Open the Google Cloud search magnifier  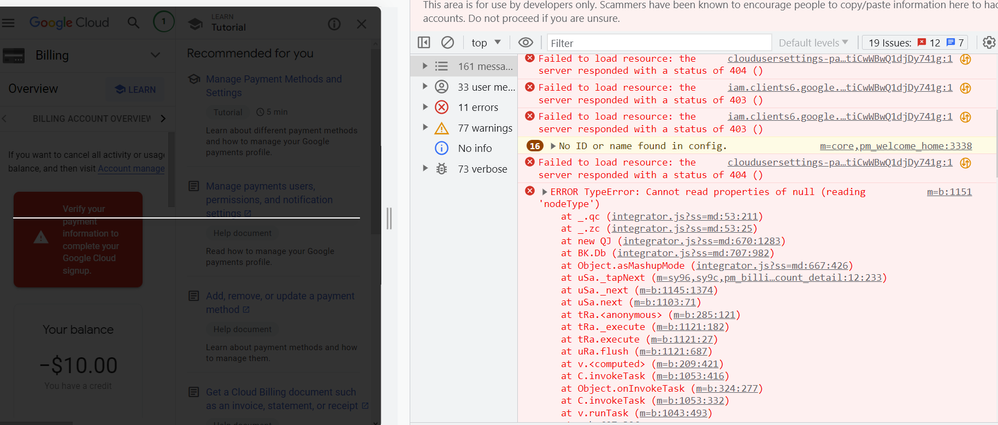(133, 23)
